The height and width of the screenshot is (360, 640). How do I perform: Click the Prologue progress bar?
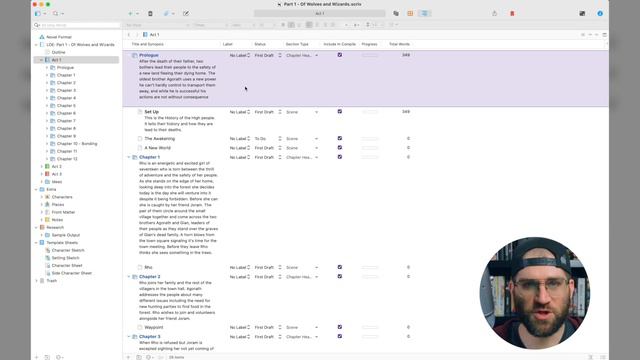370,55
